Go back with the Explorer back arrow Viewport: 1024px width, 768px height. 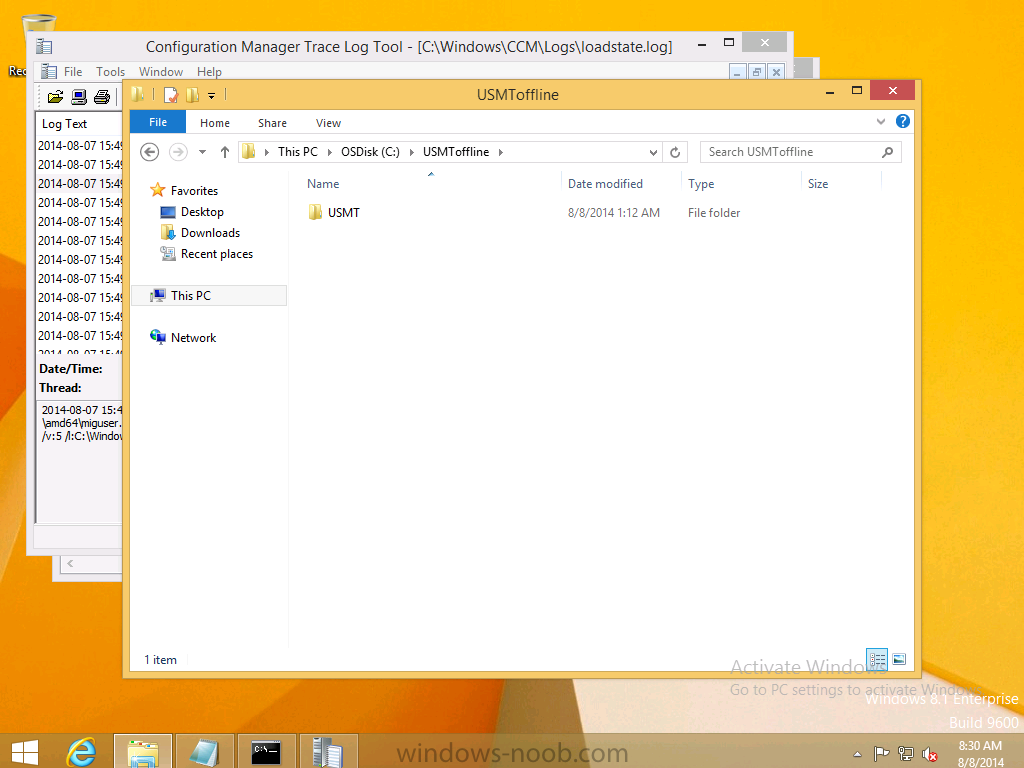[x=150, y=152]
